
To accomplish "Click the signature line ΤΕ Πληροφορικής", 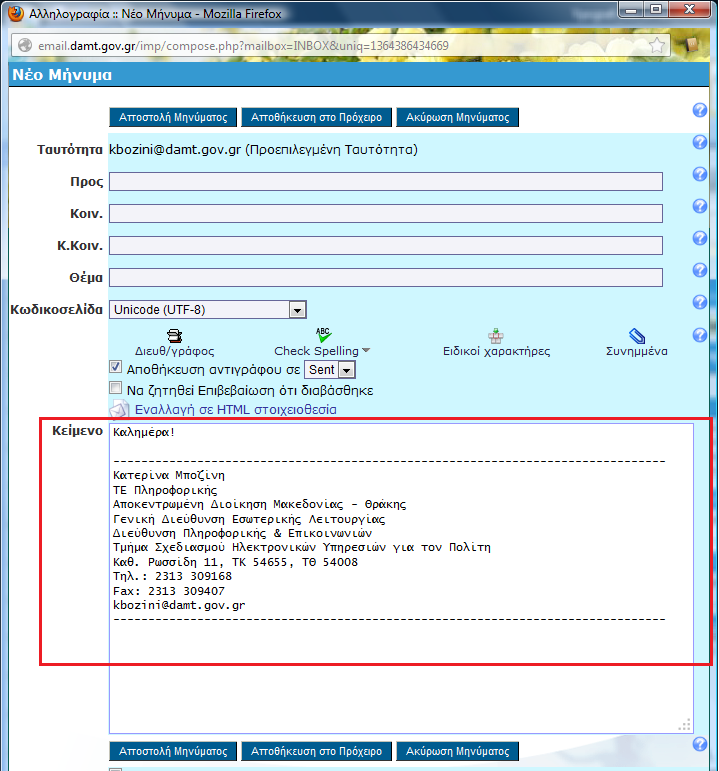I will (165, 490).
